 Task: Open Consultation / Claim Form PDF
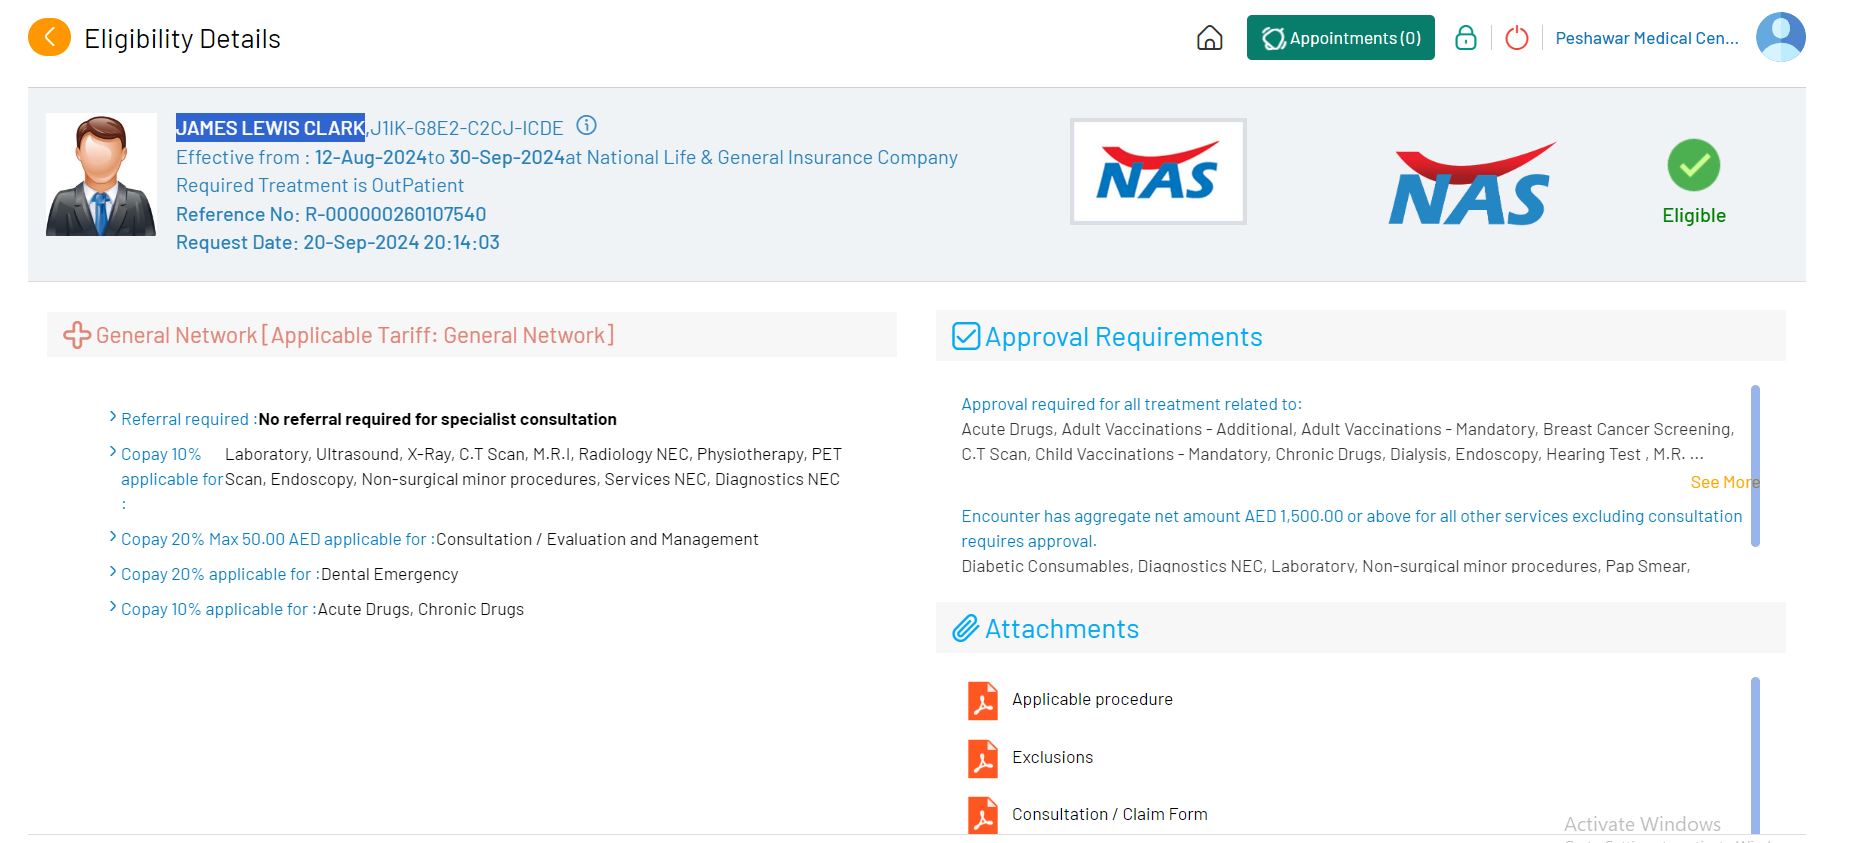tap(1108, 815)
